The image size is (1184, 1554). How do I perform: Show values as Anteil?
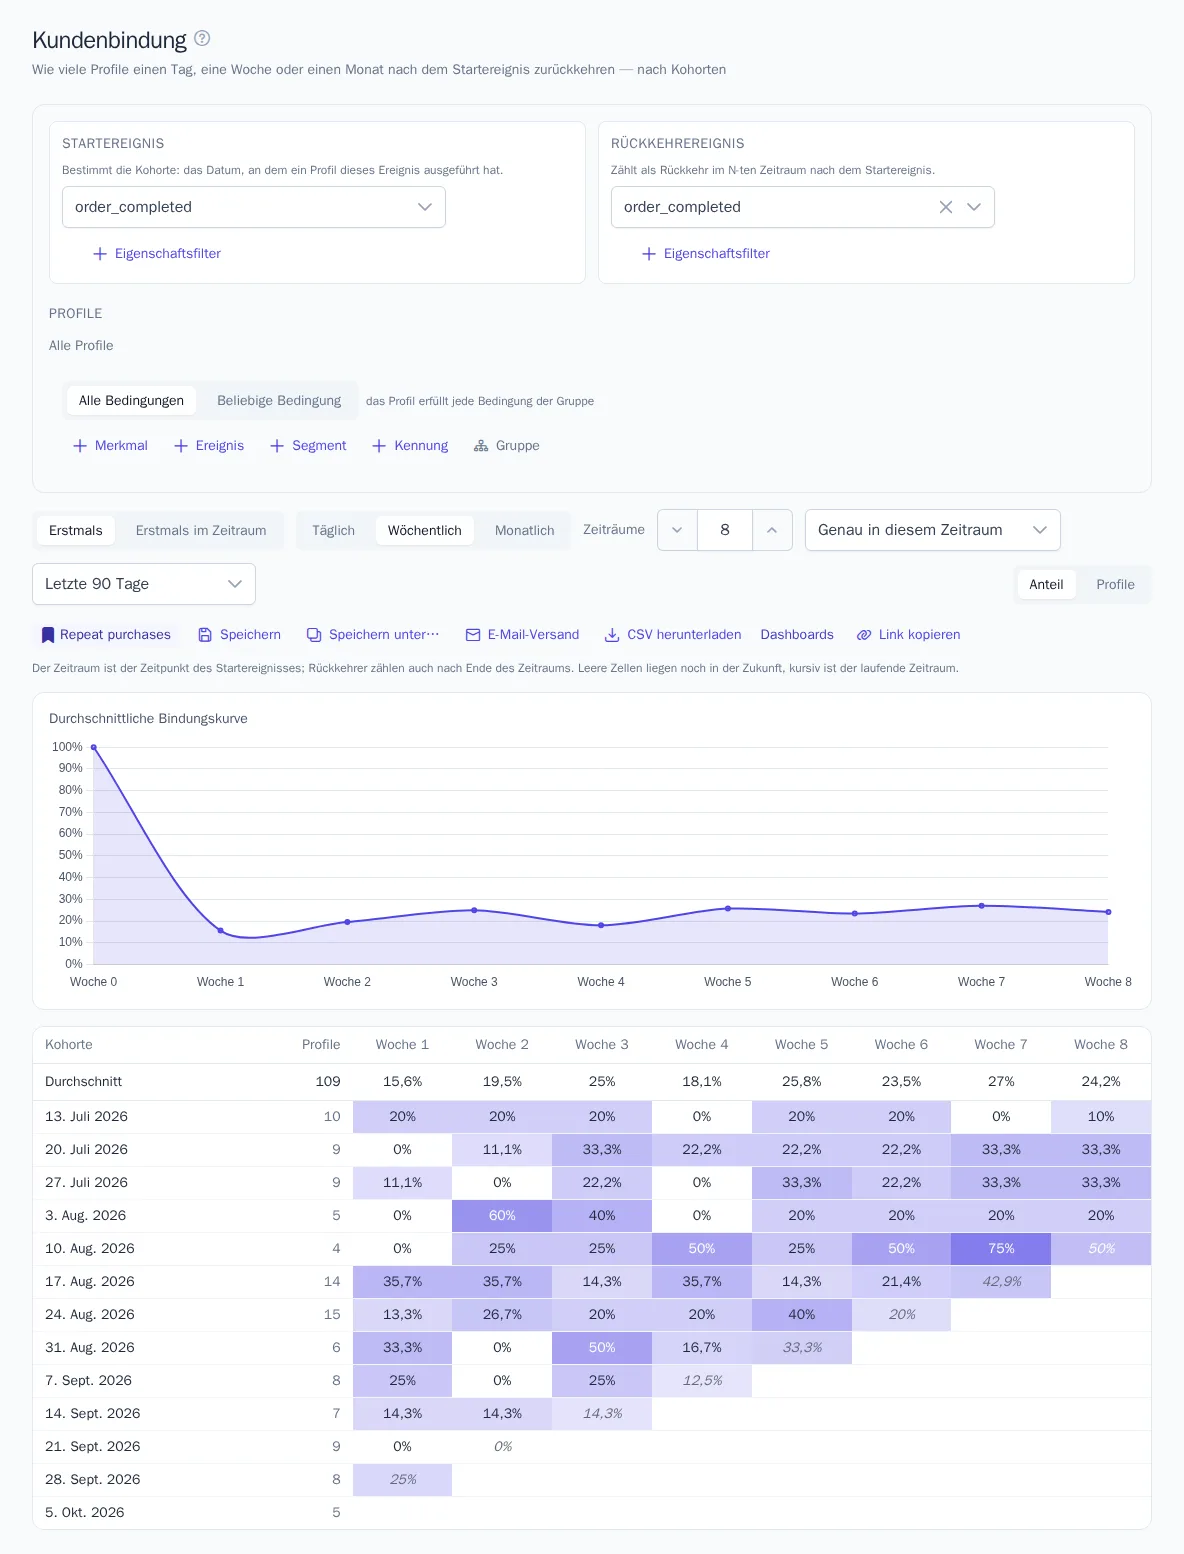pos(1046,585)
